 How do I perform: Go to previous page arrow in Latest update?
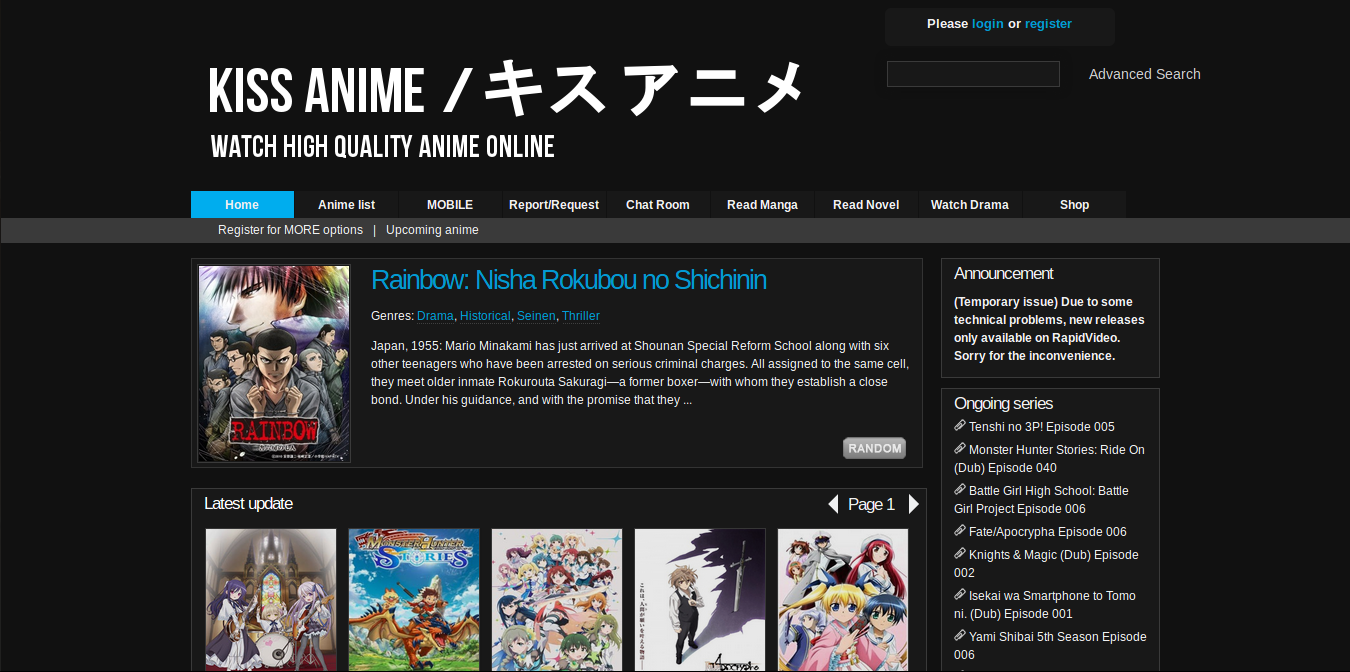click(833, 504)
